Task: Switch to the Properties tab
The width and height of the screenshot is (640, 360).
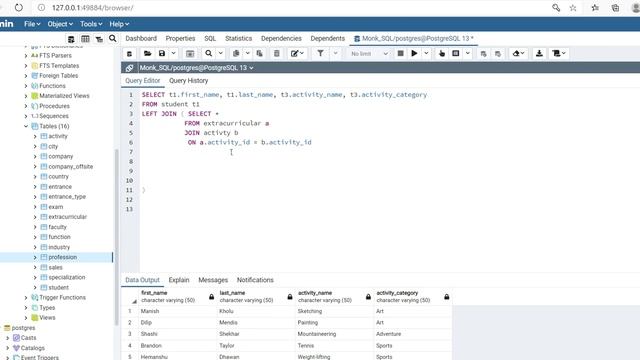Action: (x=180, y=38)
